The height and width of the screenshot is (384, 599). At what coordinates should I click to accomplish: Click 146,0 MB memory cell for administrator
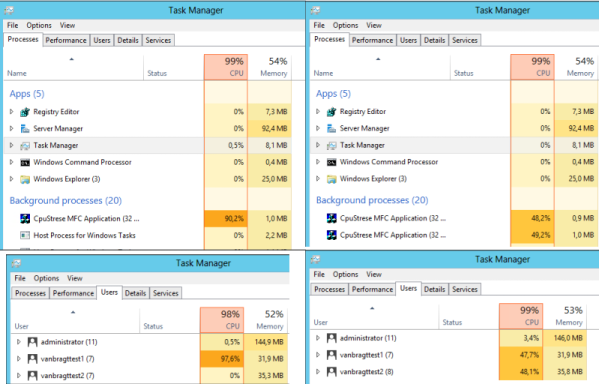click(x=564, y=338)
